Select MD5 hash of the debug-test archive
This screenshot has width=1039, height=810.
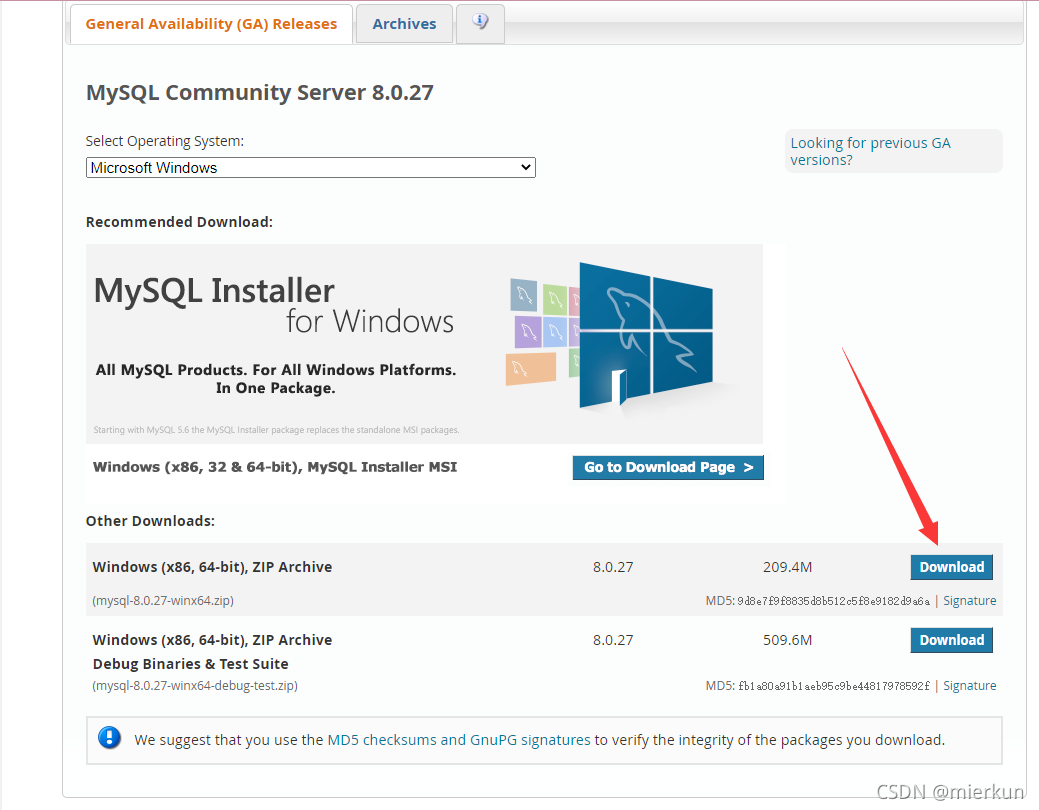coord(834,686)
